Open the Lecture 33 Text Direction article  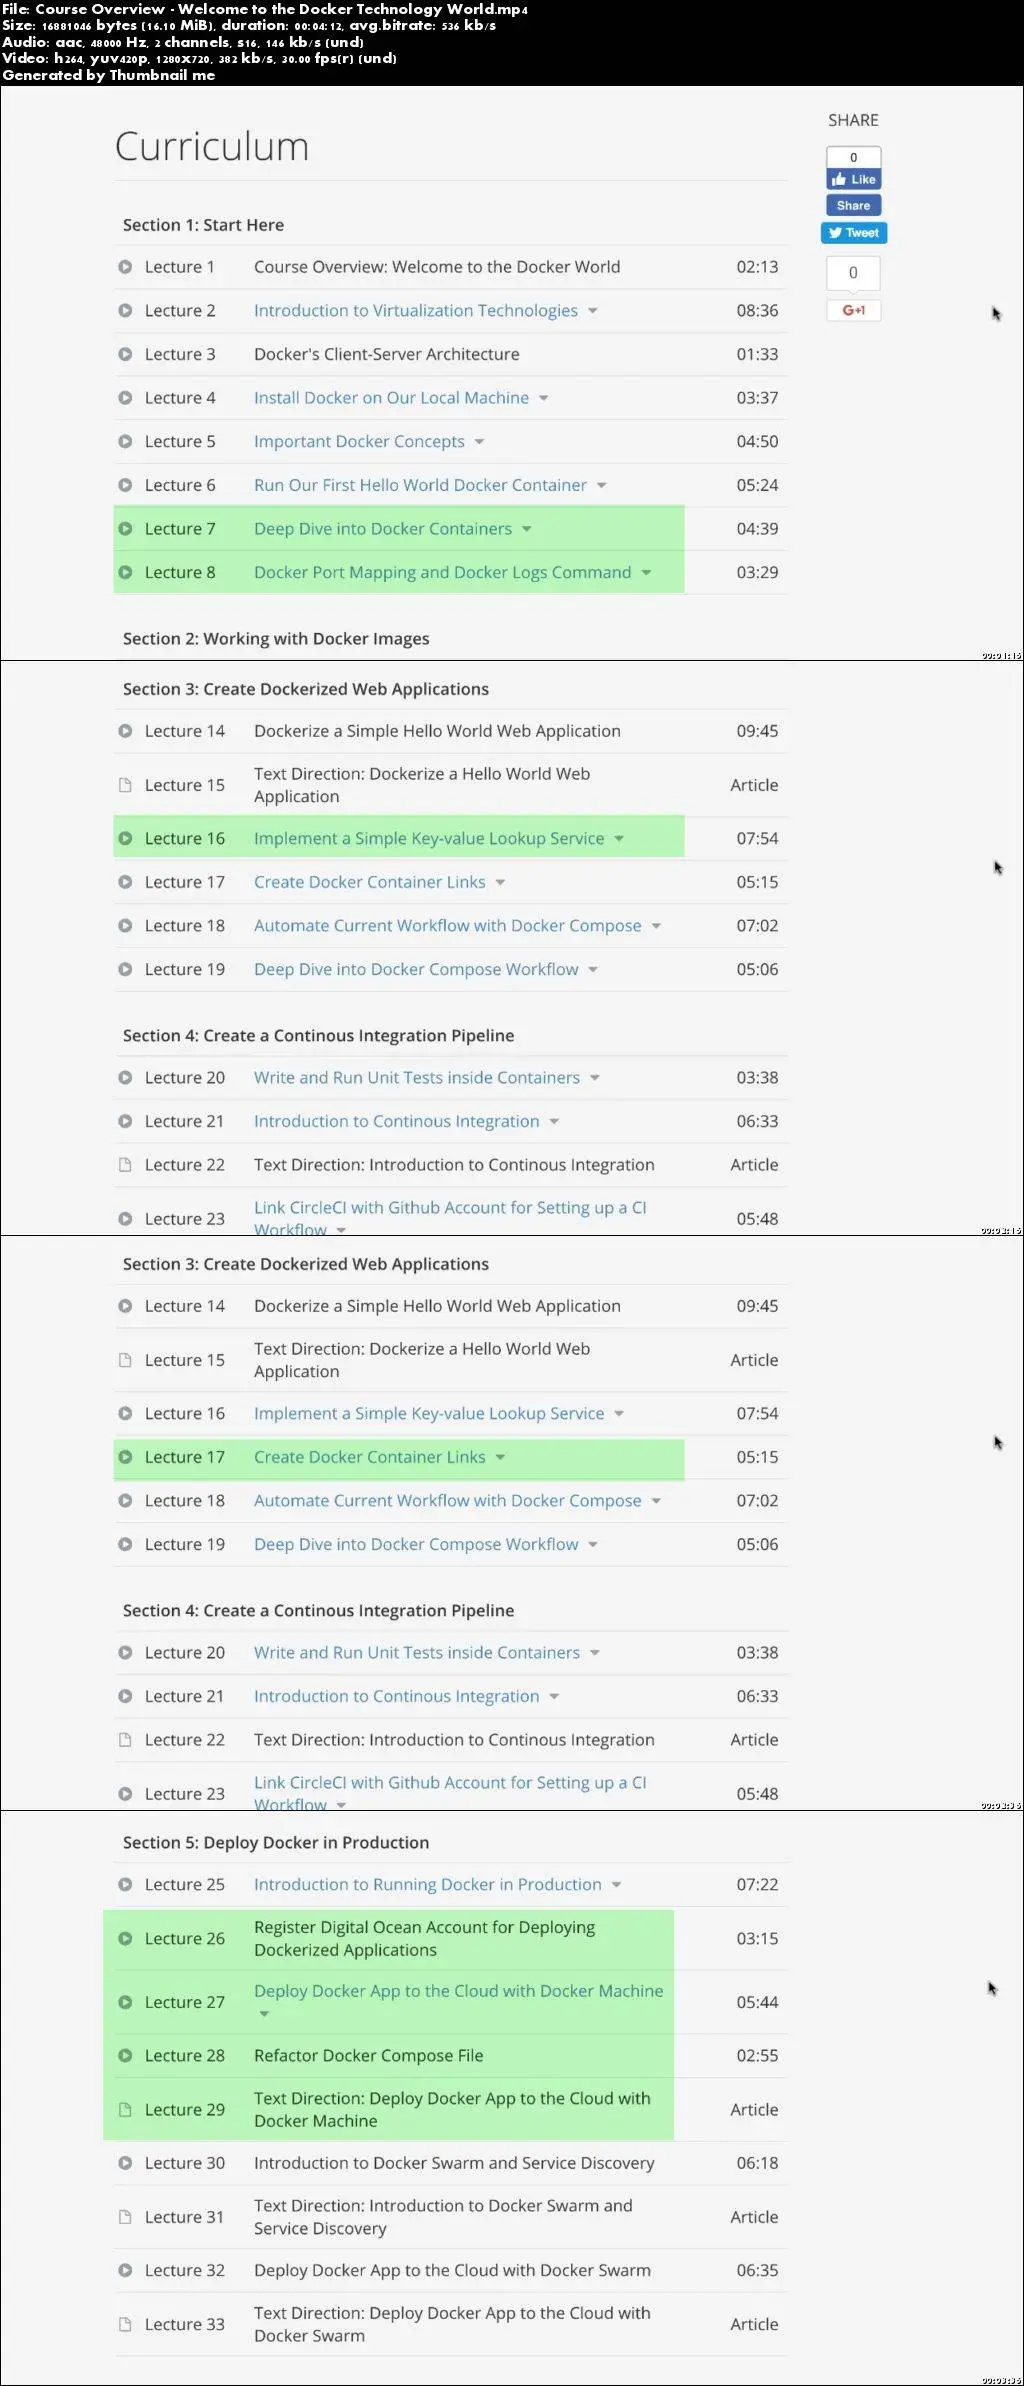point(452,2324)
